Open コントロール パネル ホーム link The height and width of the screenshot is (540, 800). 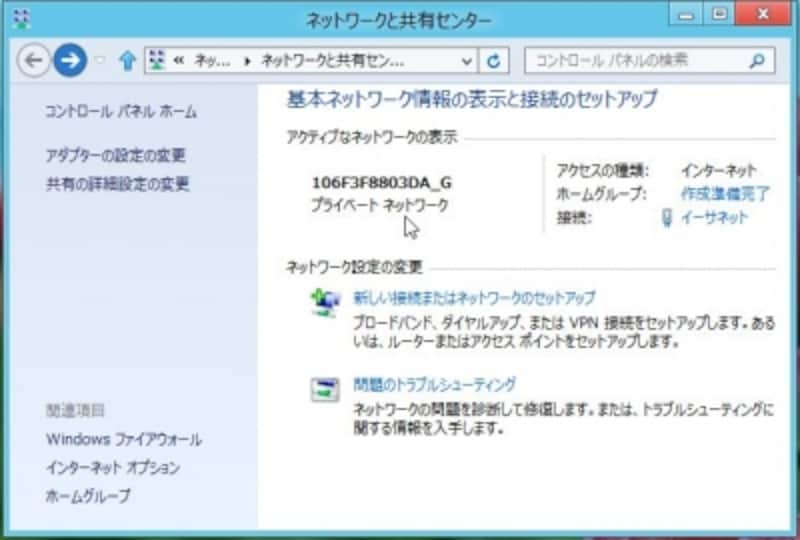(x=121, y=111)
